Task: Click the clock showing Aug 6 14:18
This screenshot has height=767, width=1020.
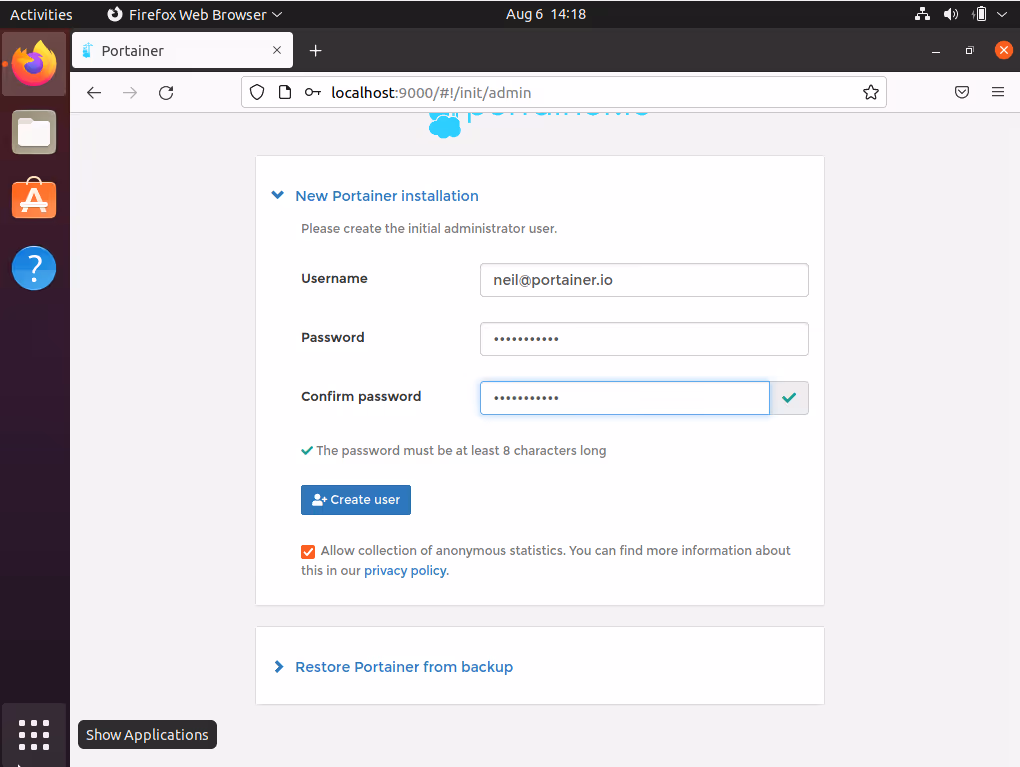Action: [546, 14]
